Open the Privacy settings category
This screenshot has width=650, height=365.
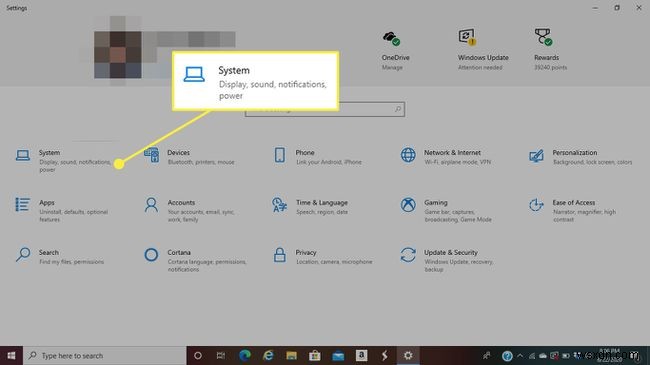tap(323, 256)
